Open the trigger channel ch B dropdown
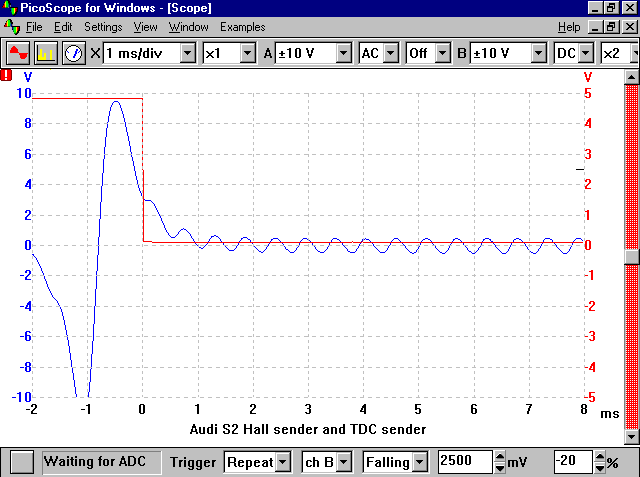This screenshot has width=640, height=477. (343, 462)
